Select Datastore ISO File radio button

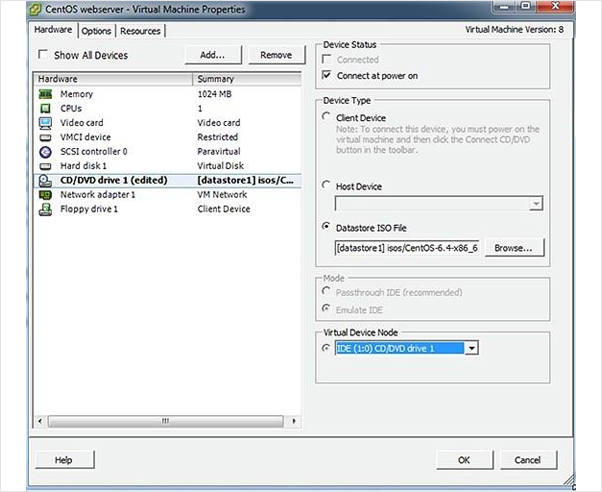pyautogui.click(x=326, y=227)
